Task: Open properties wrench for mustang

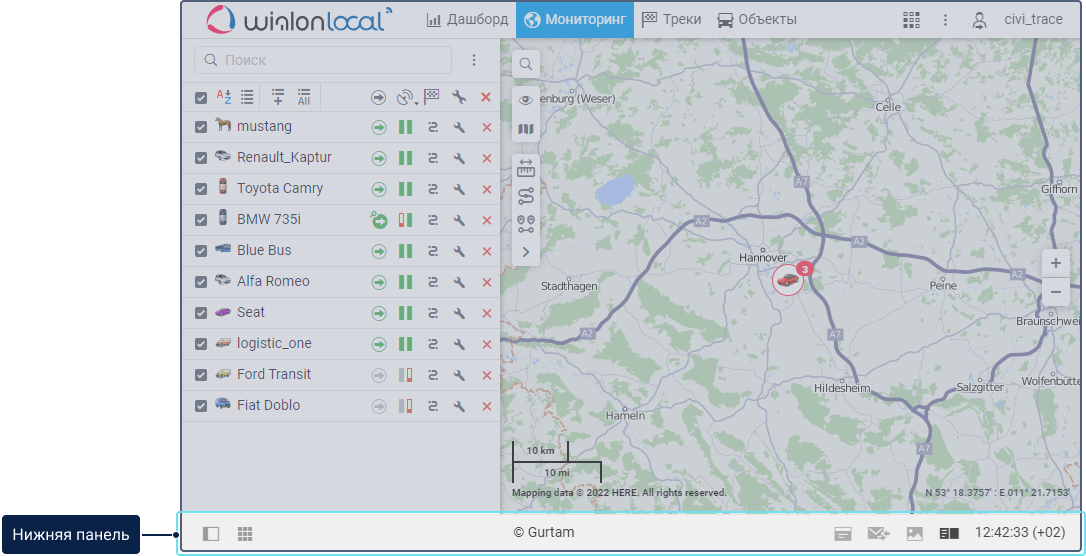Action: coord(459,127)
